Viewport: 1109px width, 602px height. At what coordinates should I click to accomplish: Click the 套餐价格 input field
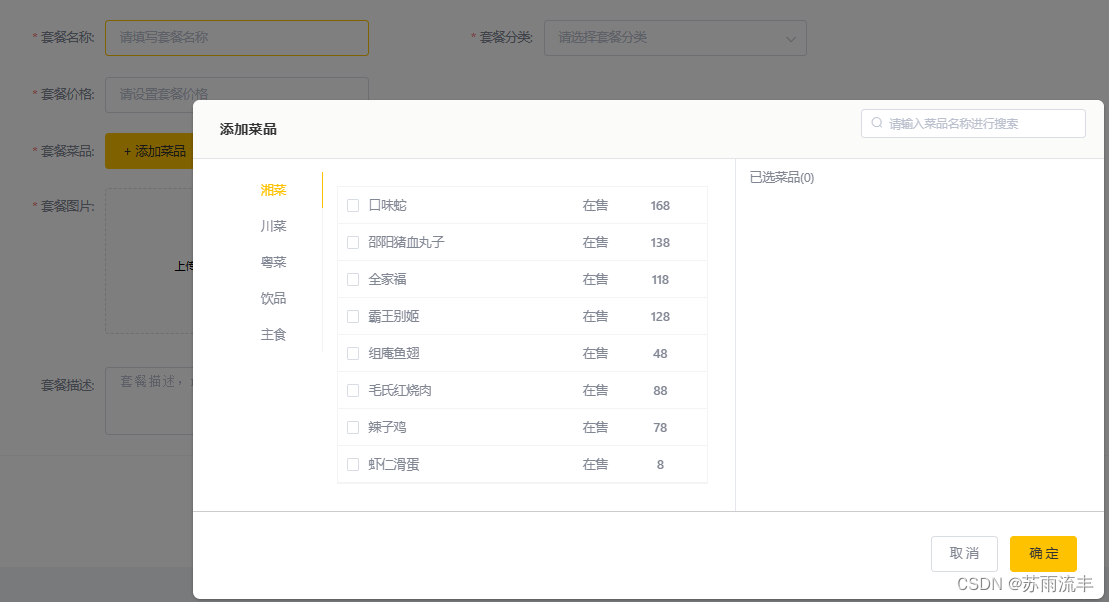pos(237,94)
